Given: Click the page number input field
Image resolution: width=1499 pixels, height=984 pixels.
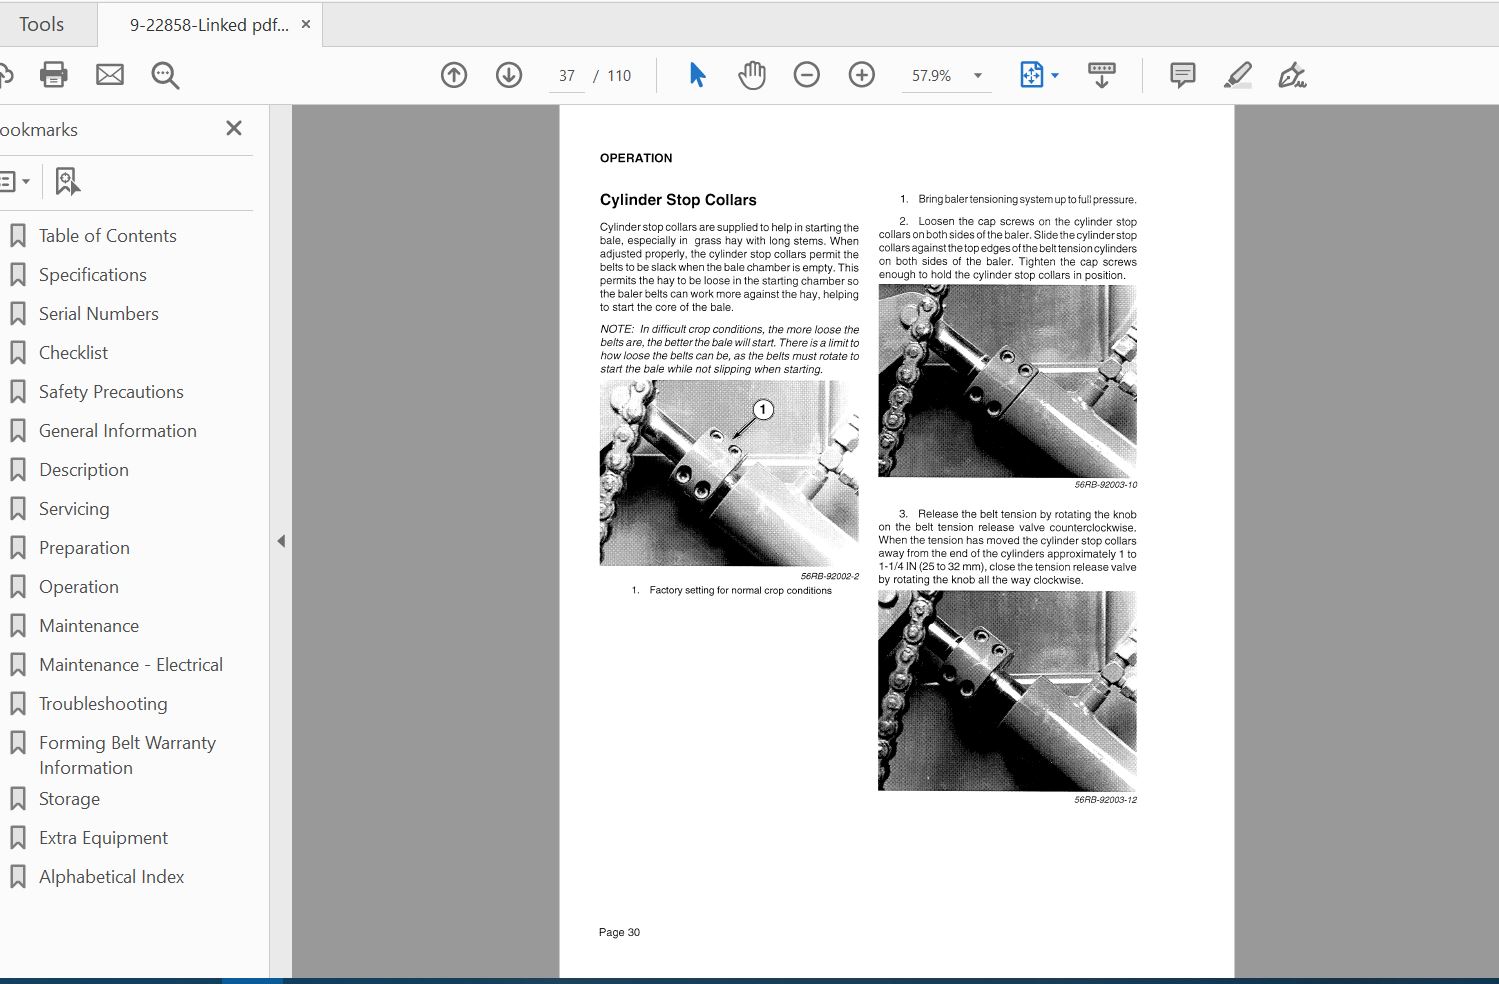Looking at the screenshot, I should tap(567, 76).
